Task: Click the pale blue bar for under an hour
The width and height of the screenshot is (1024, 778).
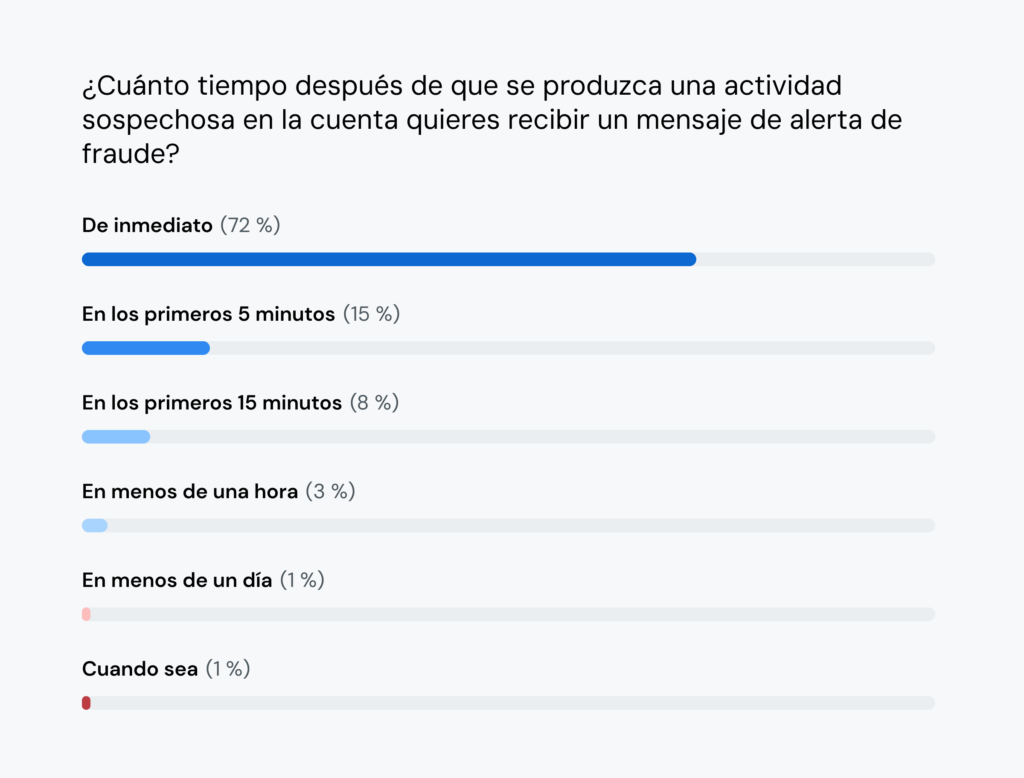Action: coord(94,525)
